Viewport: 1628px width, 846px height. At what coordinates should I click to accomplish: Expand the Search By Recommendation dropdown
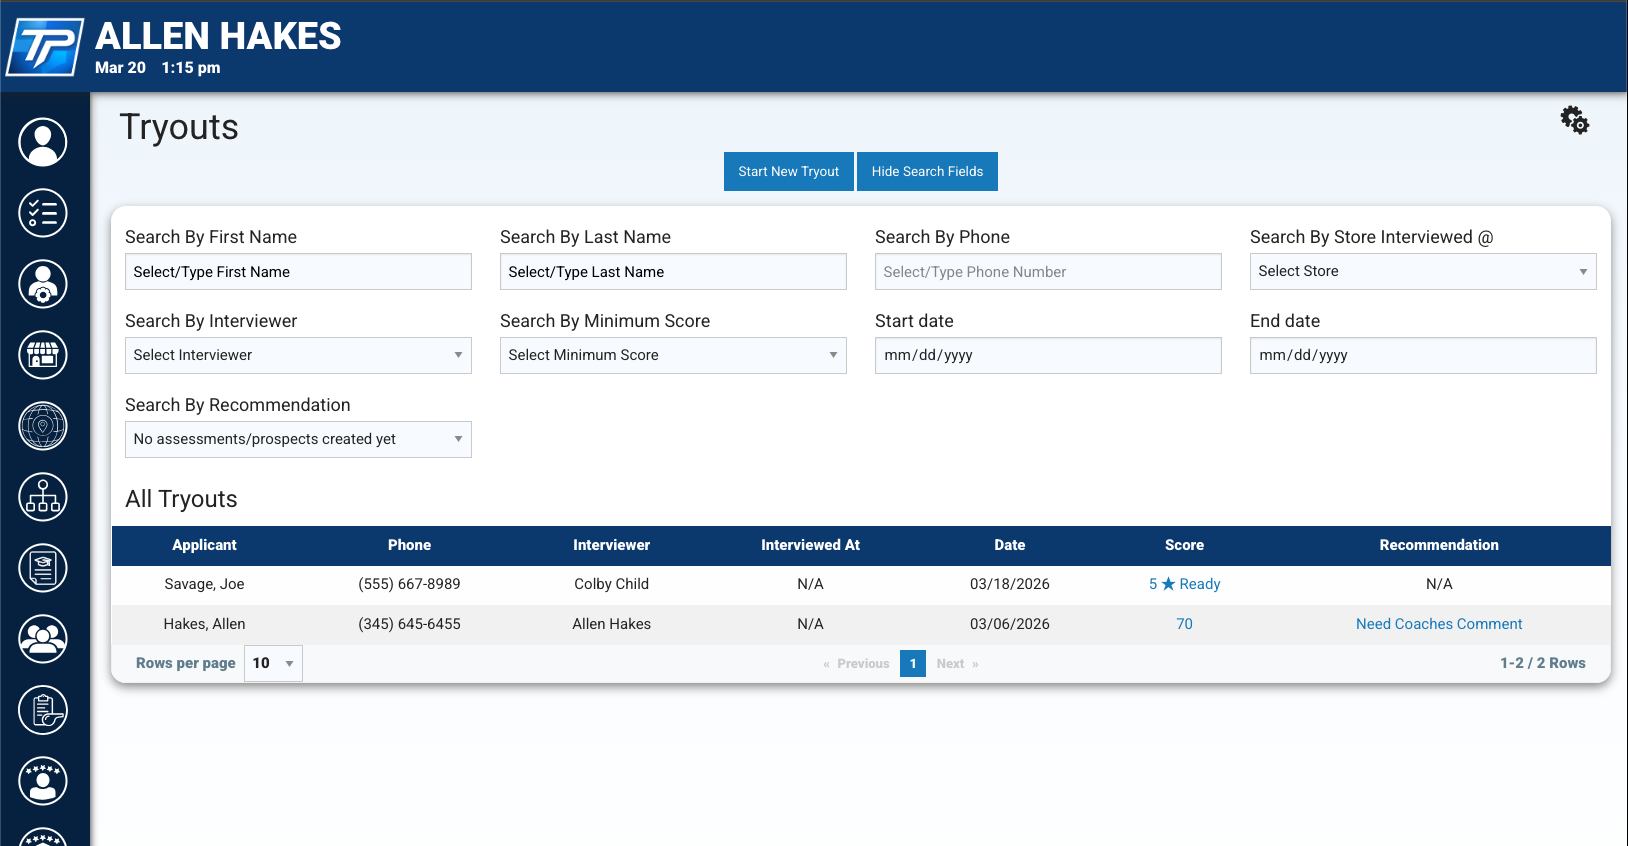[298, 439]
